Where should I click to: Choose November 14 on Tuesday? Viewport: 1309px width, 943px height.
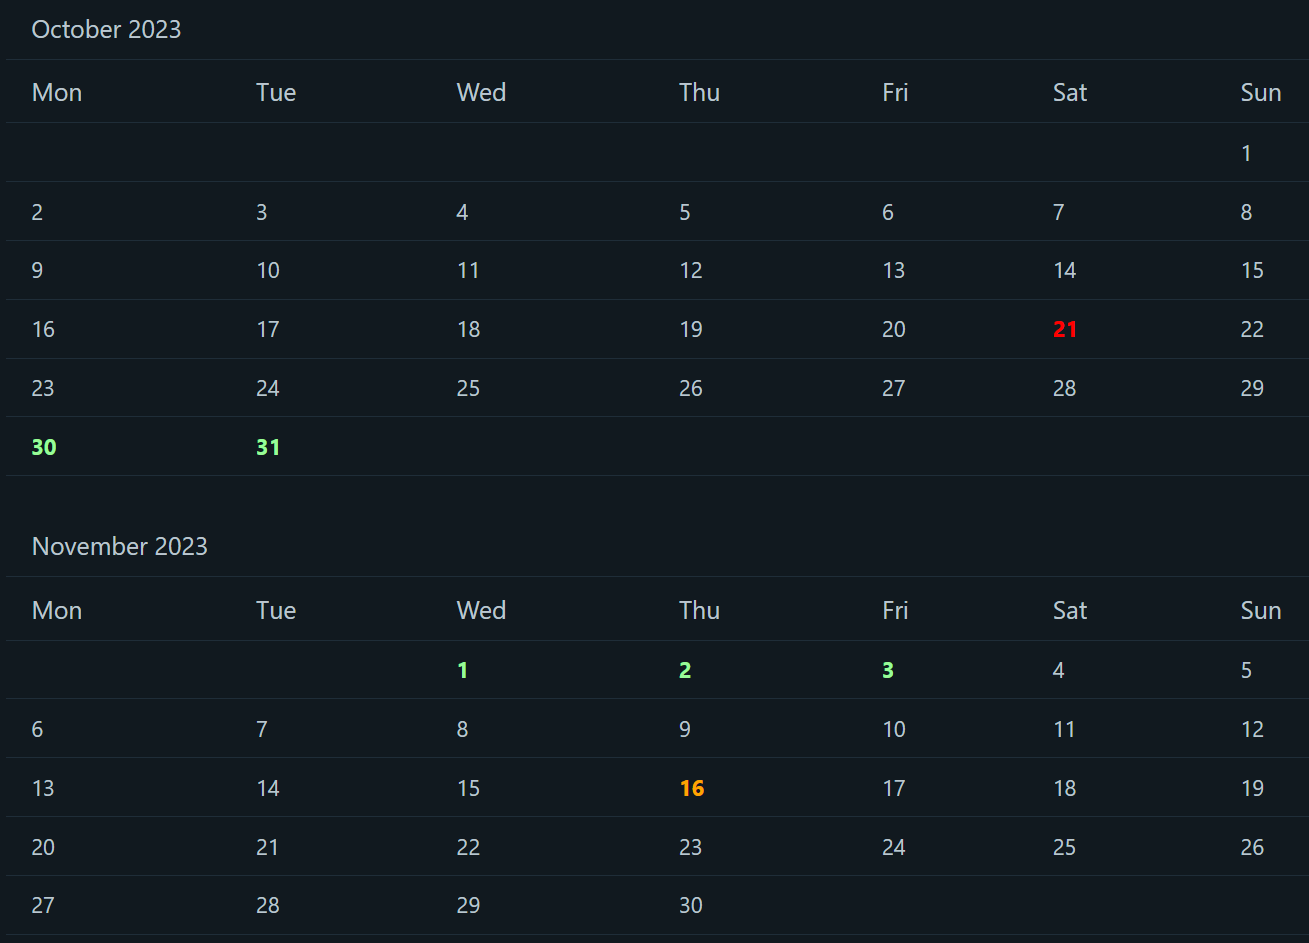(x=268, y=788)
